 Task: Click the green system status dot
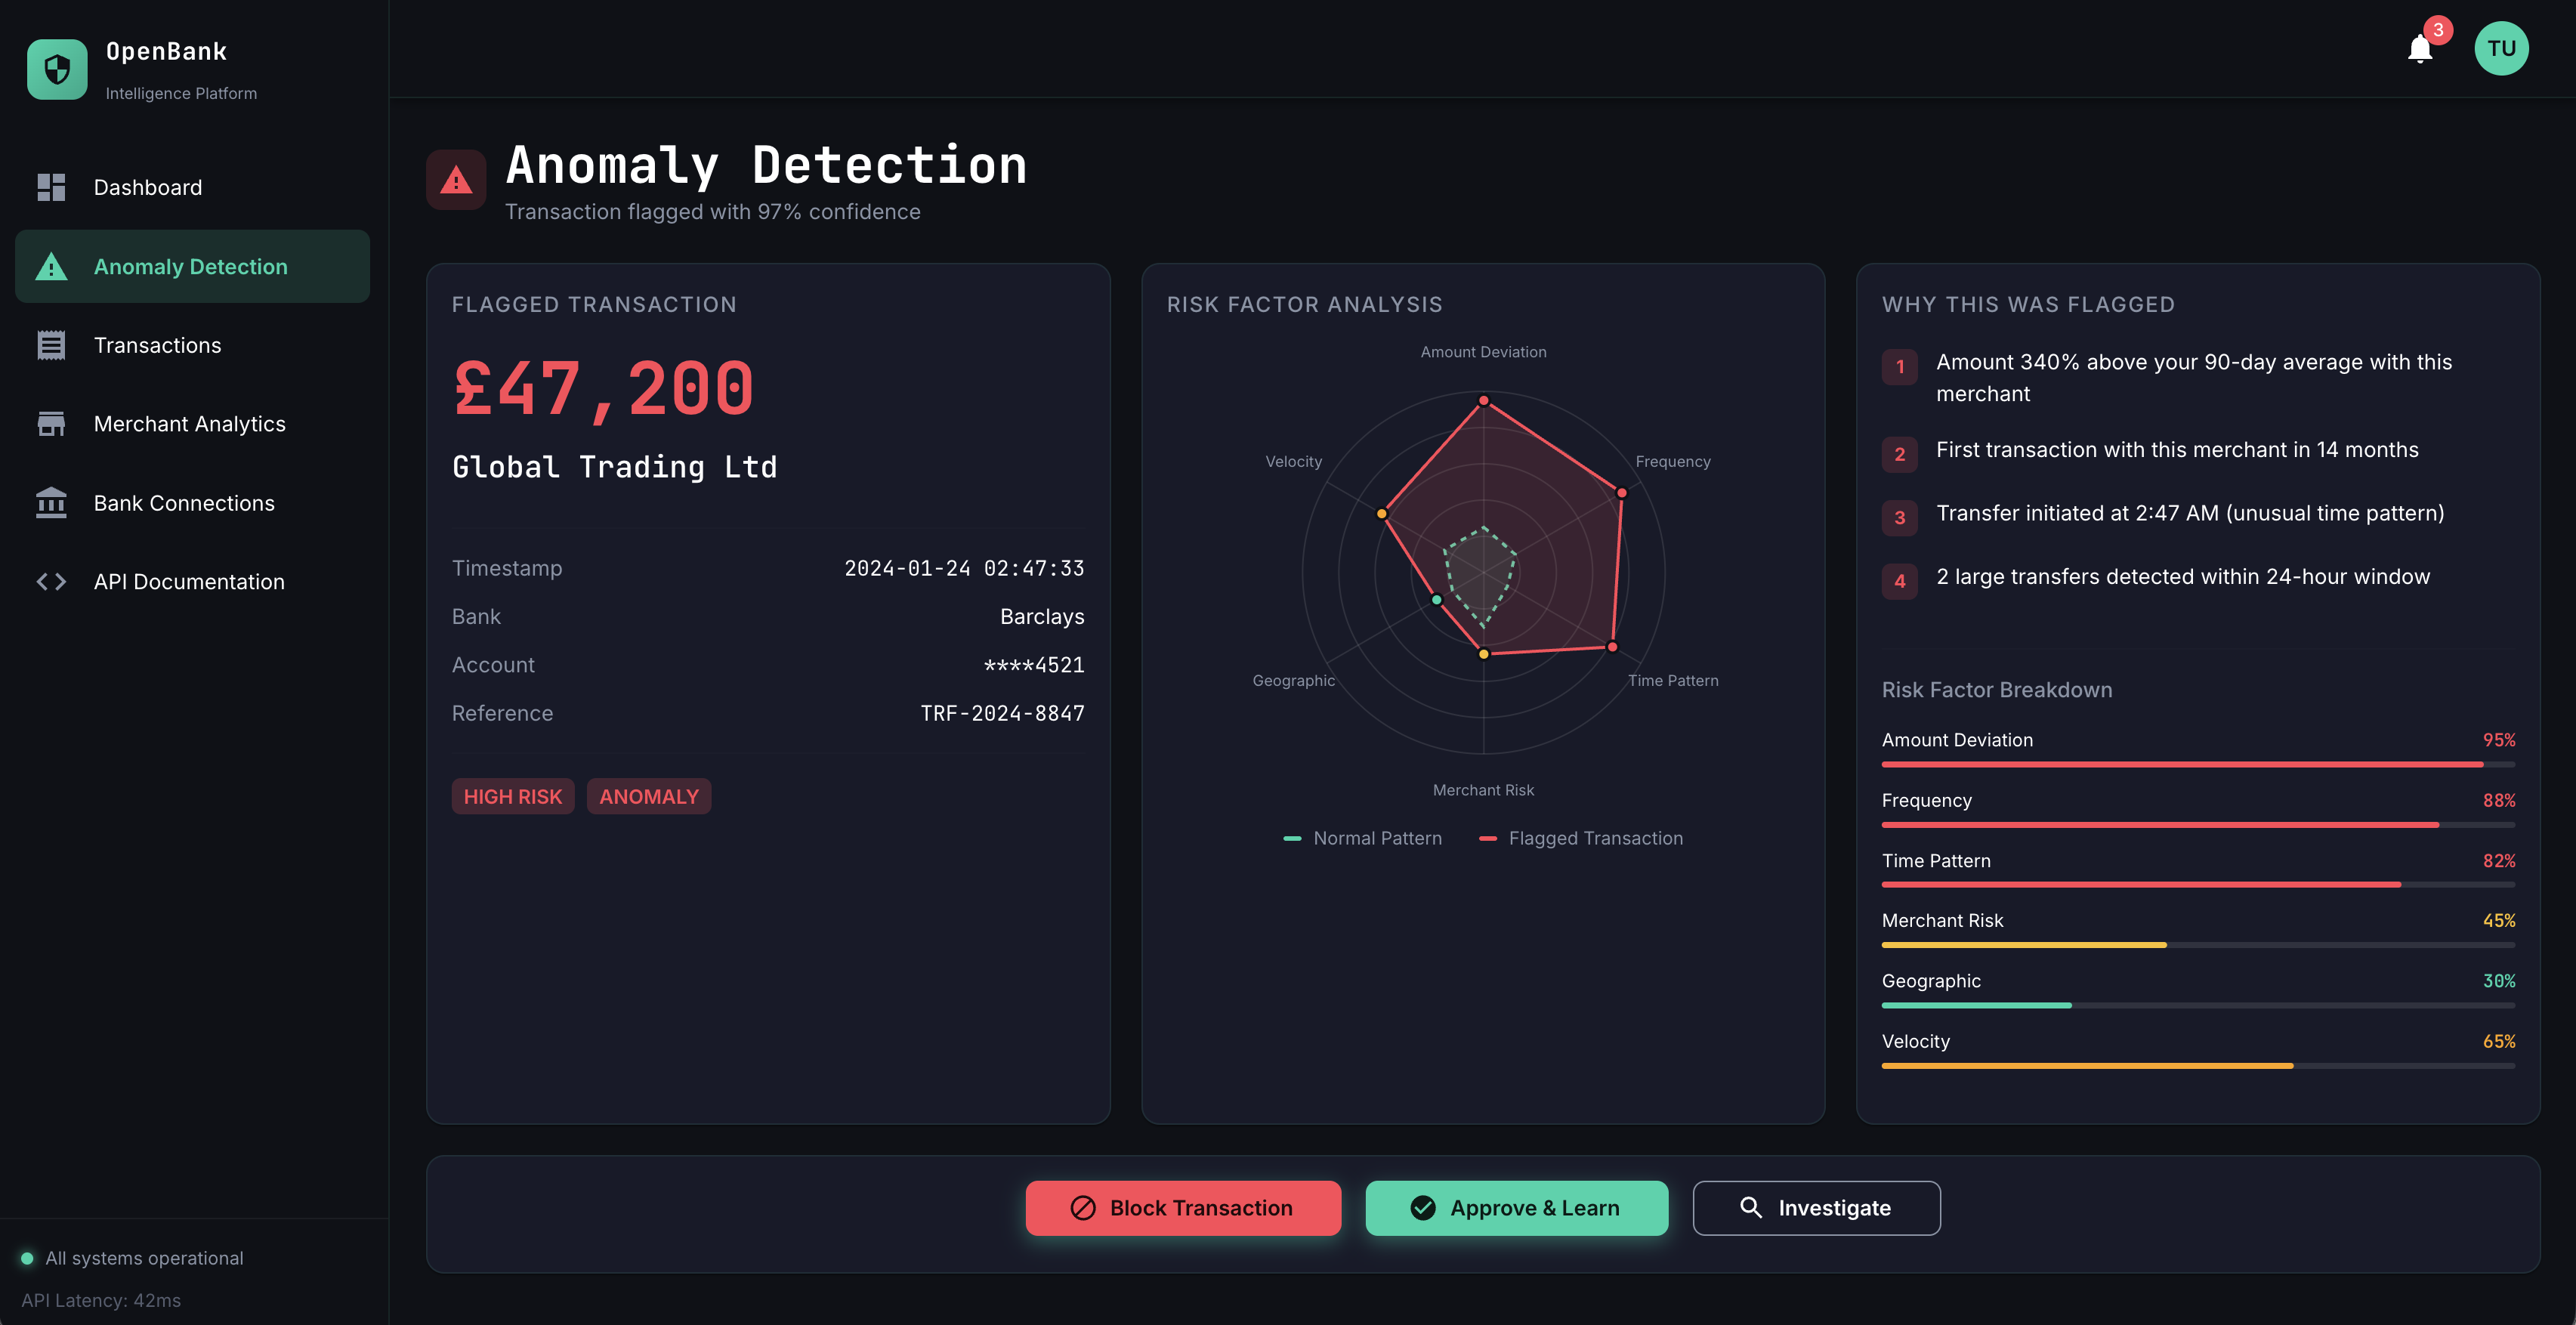point(27,1258)
